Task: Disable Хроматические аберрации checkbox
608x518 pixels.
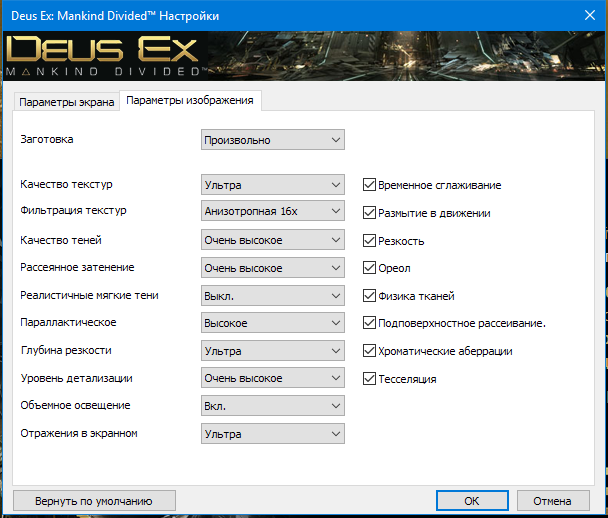Action: (x=369, y=351)
